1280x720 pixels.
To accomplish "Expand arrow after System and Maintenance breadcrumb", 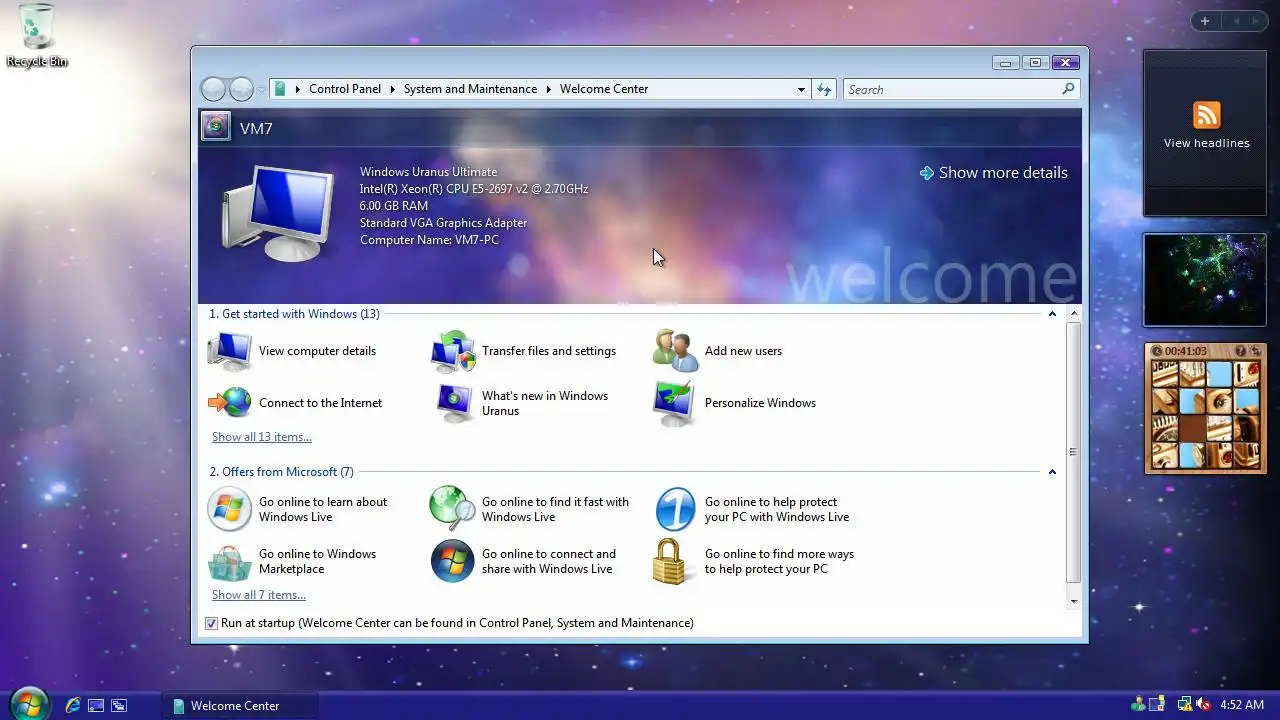I will [x=548, y=89].
